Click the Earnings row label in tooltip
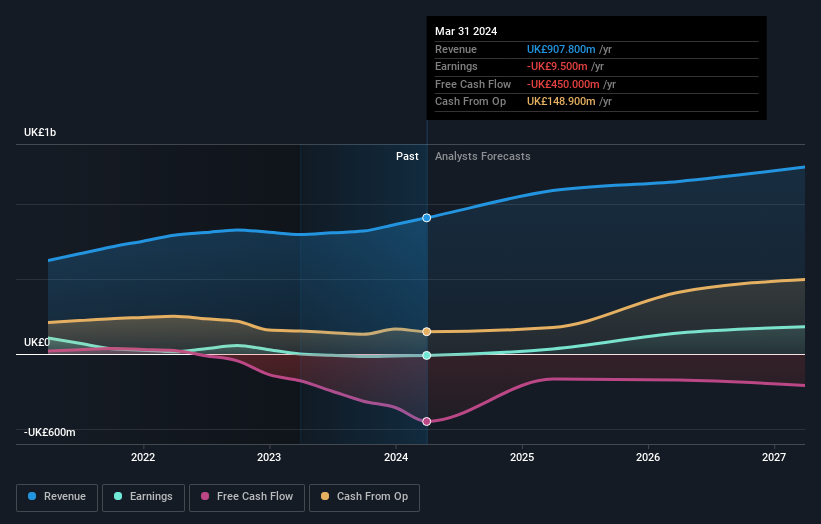This screenshot has width=821, height=524. pyautogui.click(x=456, y=66)
